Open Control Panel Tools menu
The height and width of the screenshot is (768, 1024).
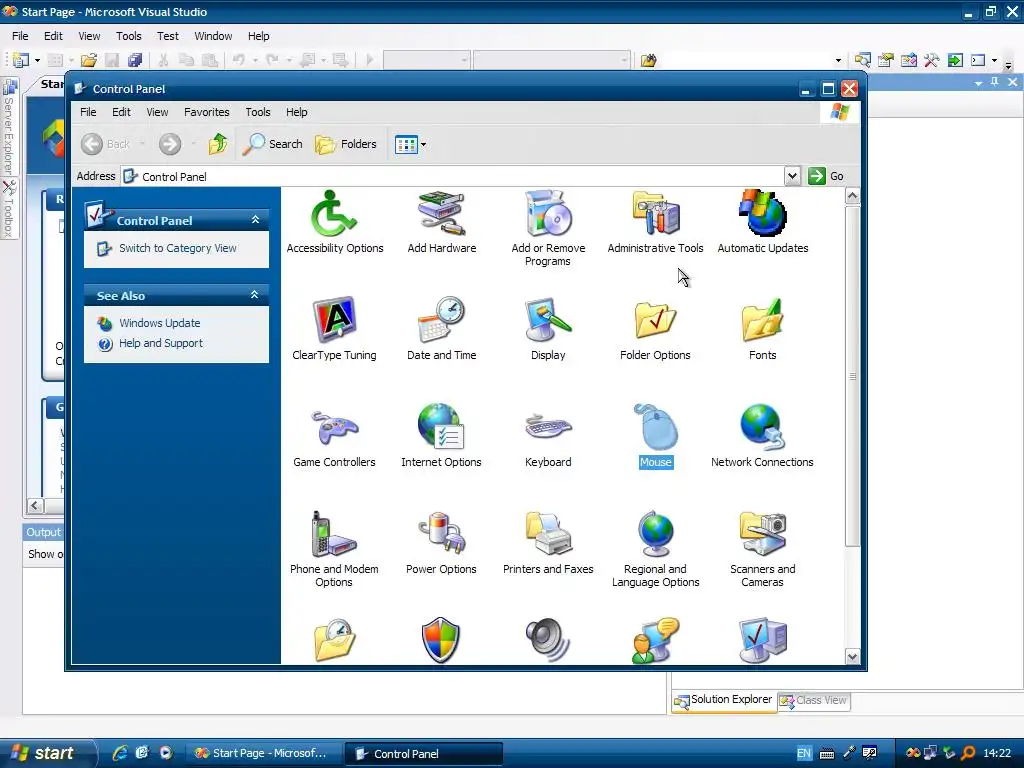coord(257,112)
